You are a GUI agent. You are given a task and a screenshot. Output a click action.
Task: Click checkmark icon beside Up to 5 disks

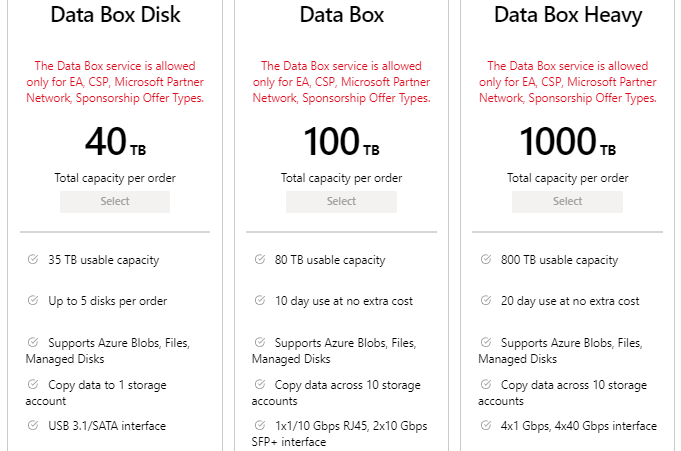click(x=33, y=300)
